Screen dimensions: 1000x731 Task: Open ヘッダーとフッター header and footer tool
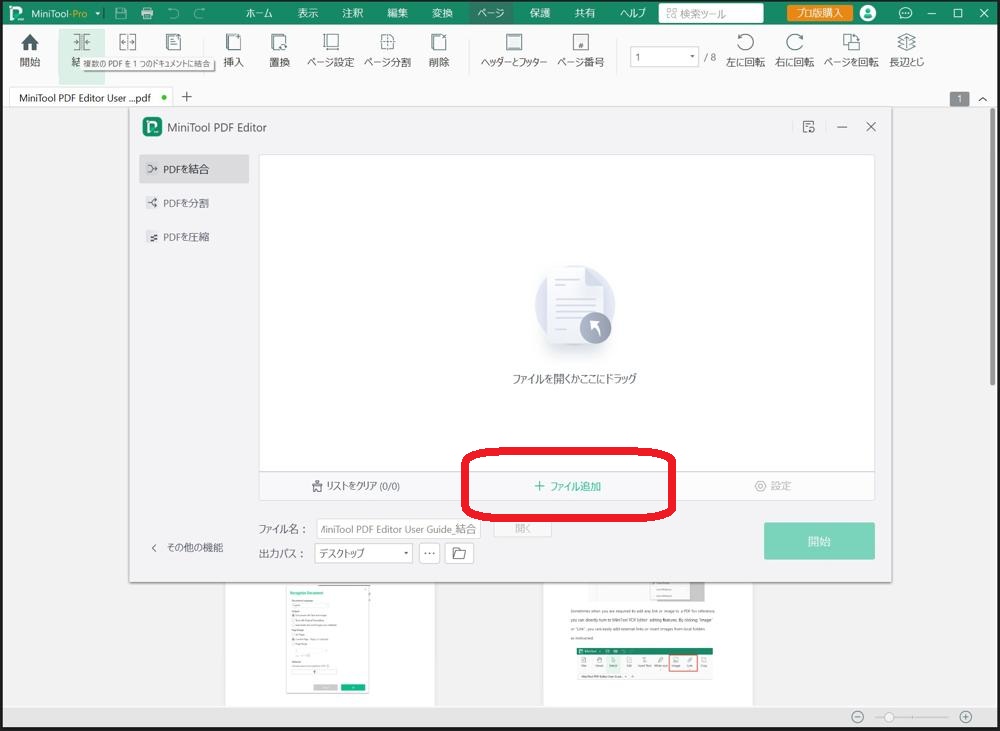(x=514, y=51)
